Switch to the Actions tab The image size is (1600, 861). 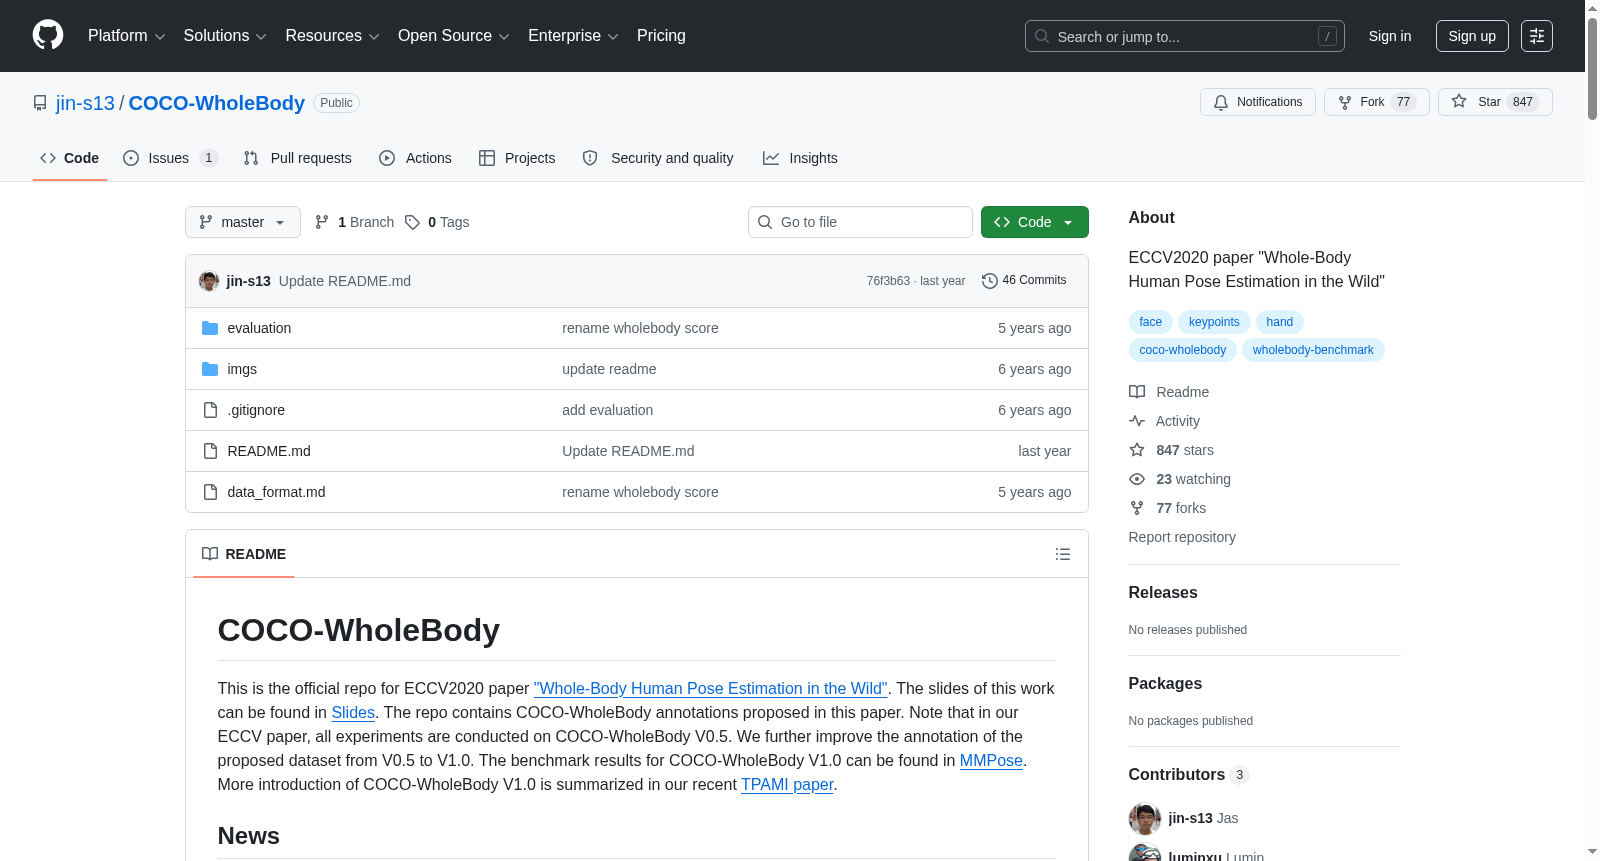point(415,158)
